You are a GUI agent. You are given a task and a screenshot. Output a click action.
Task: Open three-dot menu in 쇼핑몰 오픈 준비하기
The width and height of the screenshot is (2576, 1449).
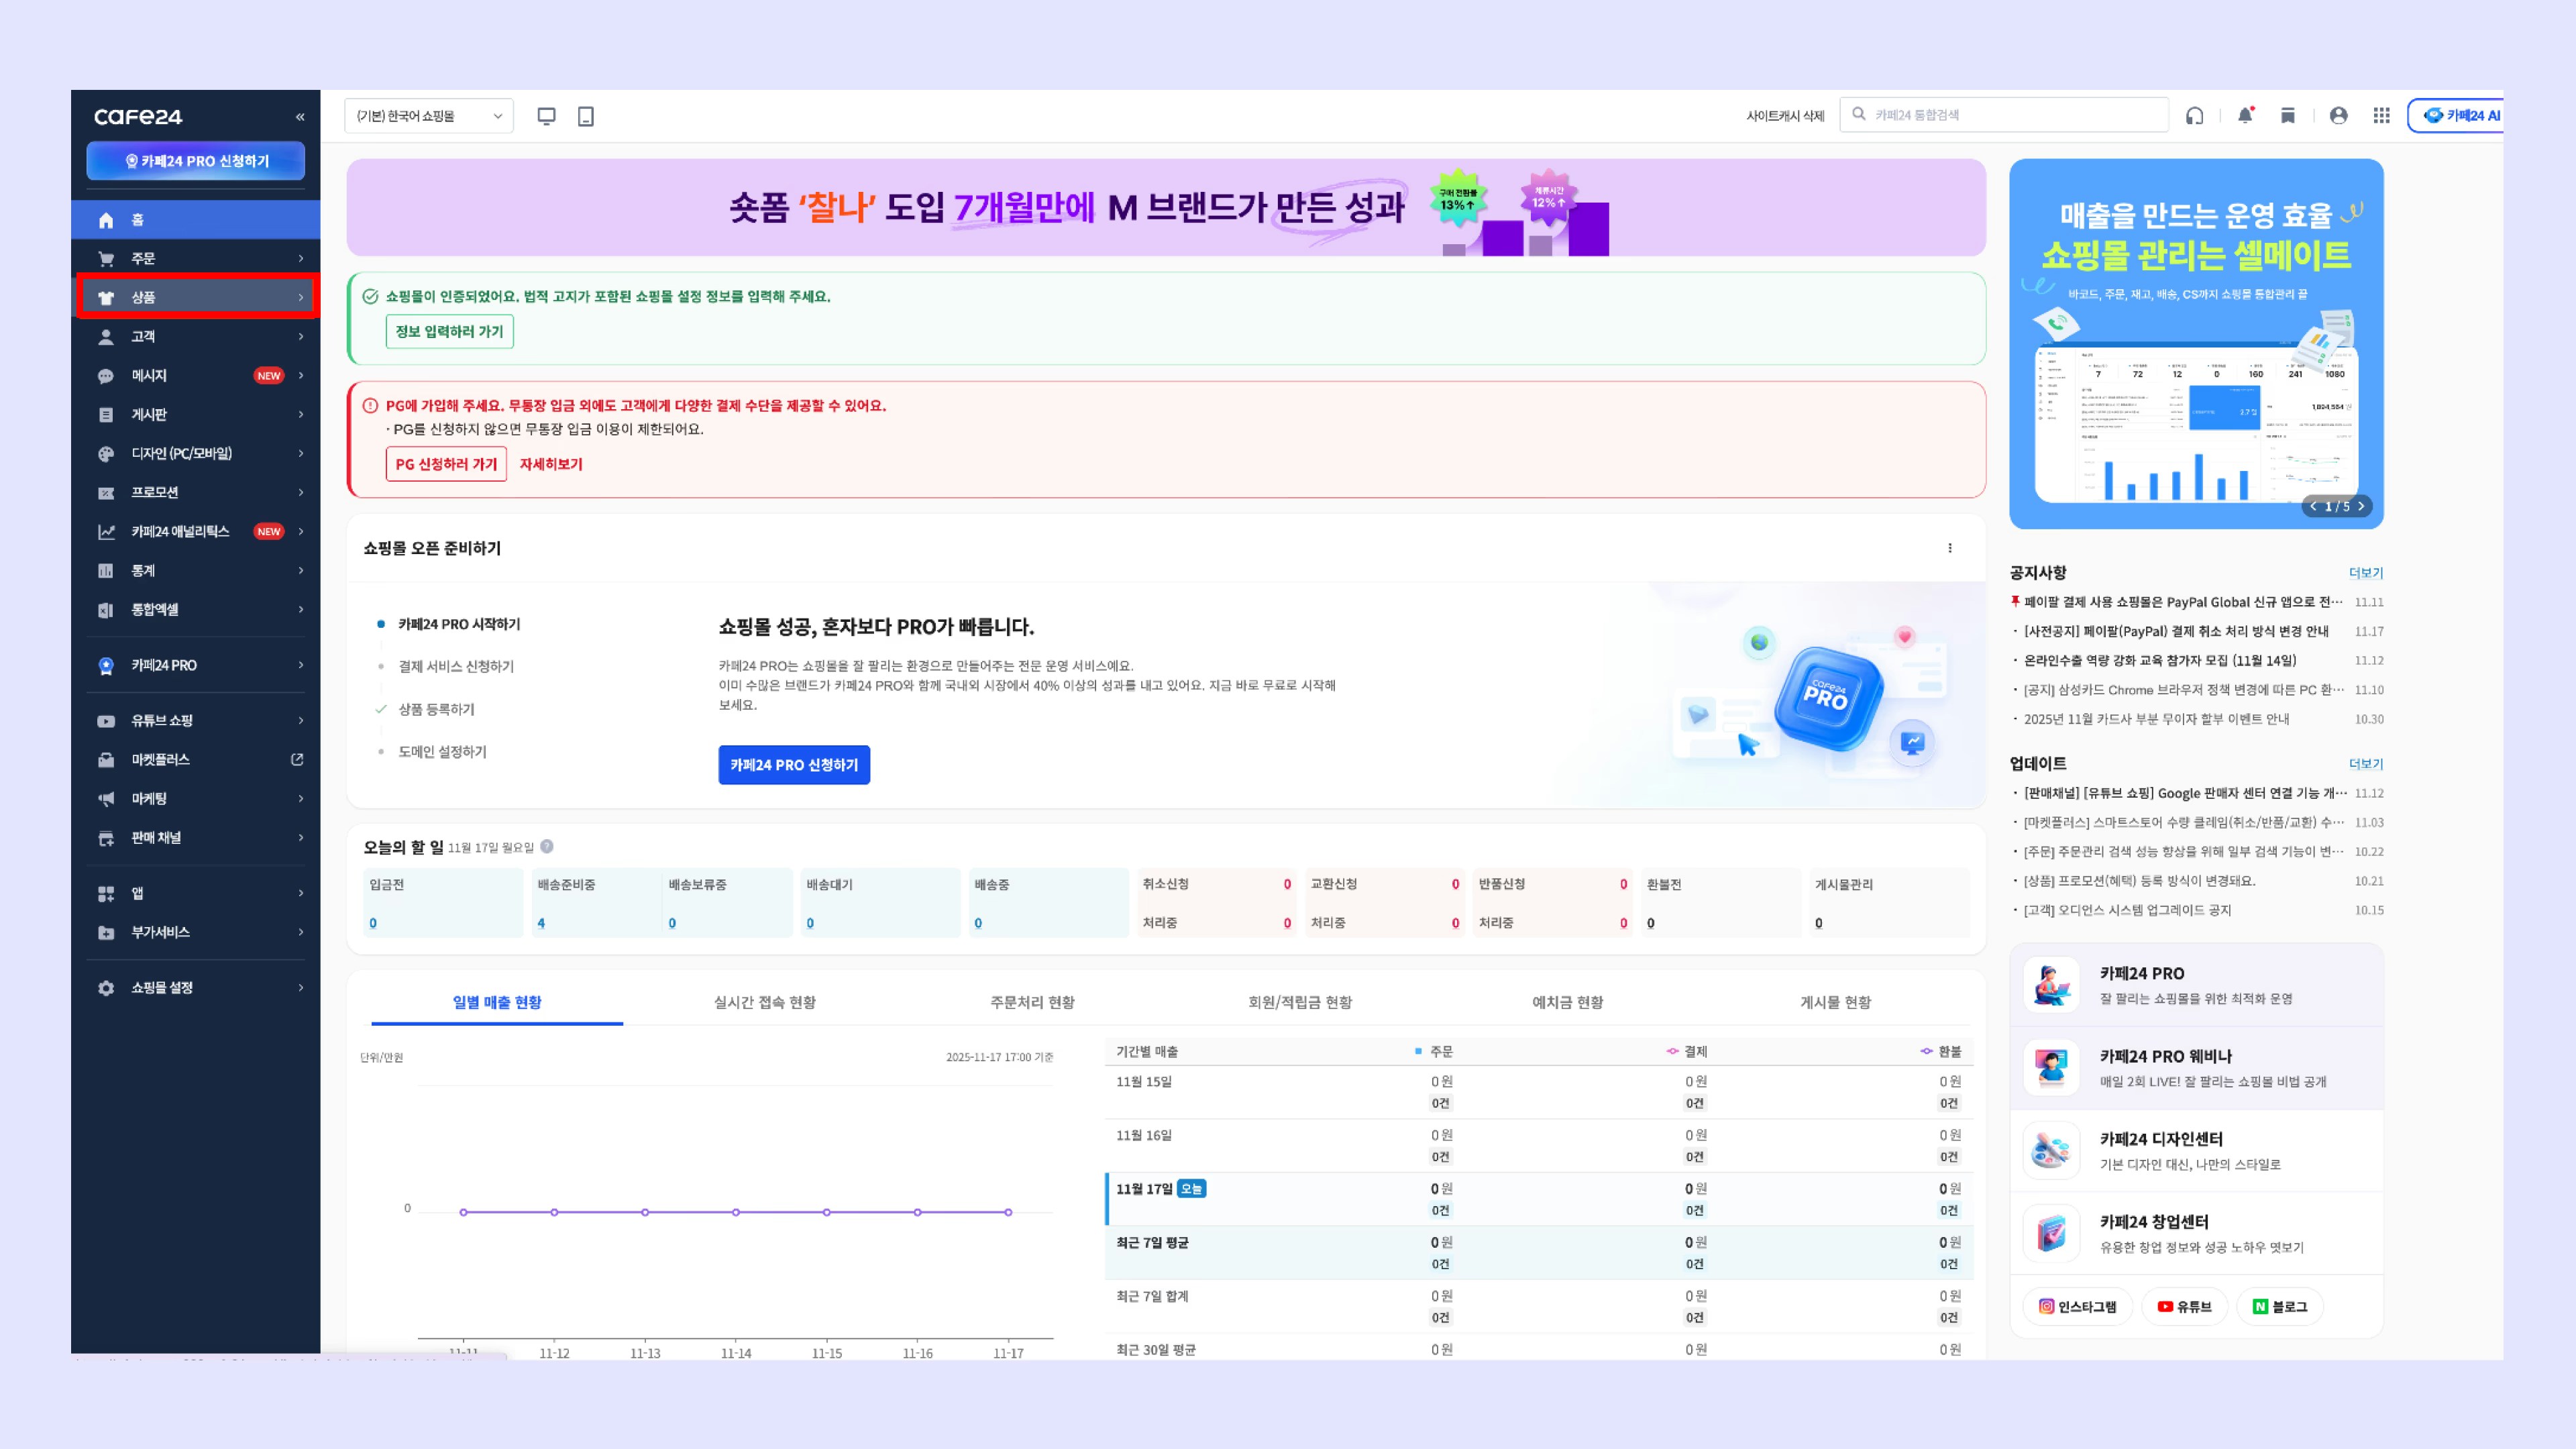click(x=1950, y=548)
